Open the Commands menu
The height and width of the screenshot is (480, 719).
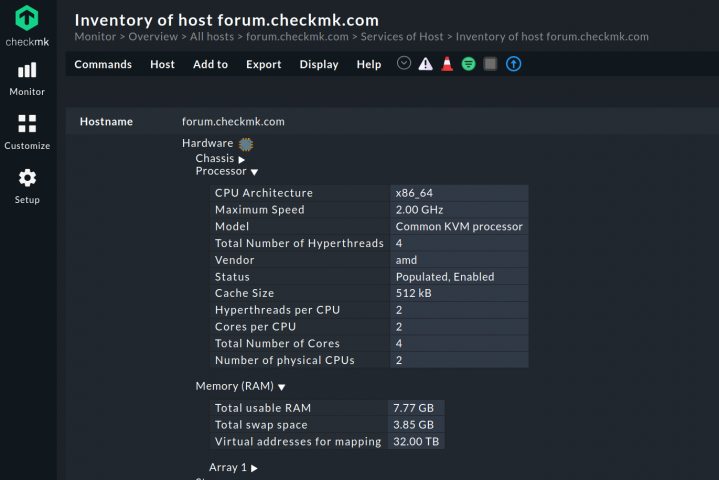pos(103,64)
